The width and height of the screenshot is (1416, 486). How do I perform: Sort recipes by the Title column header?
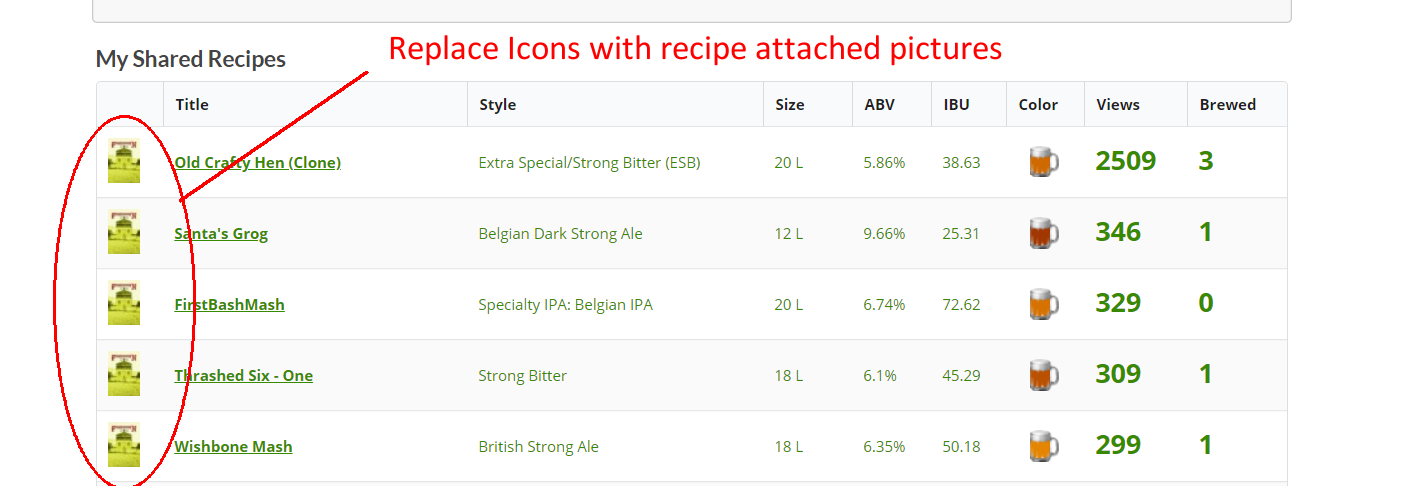click(192, 104)
